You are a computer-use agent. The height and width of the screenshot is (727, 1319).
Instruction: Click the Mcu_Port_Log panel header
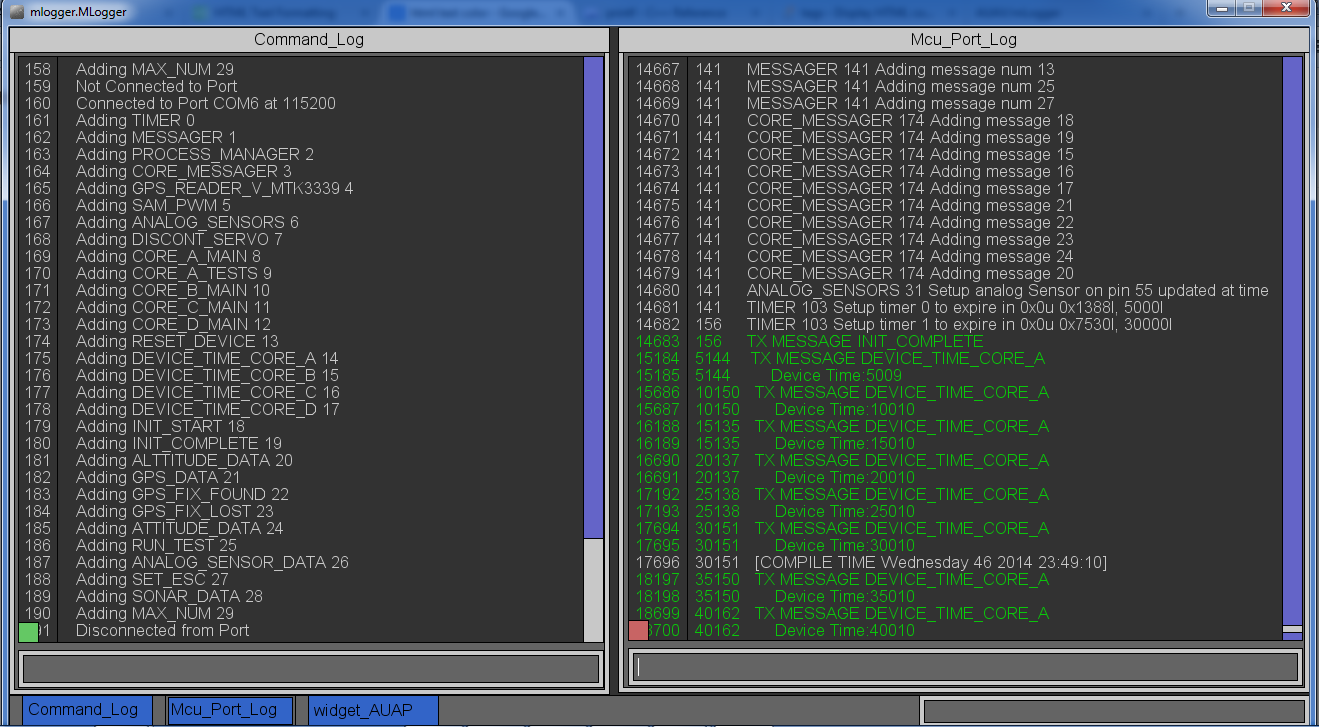coord(963,40)
